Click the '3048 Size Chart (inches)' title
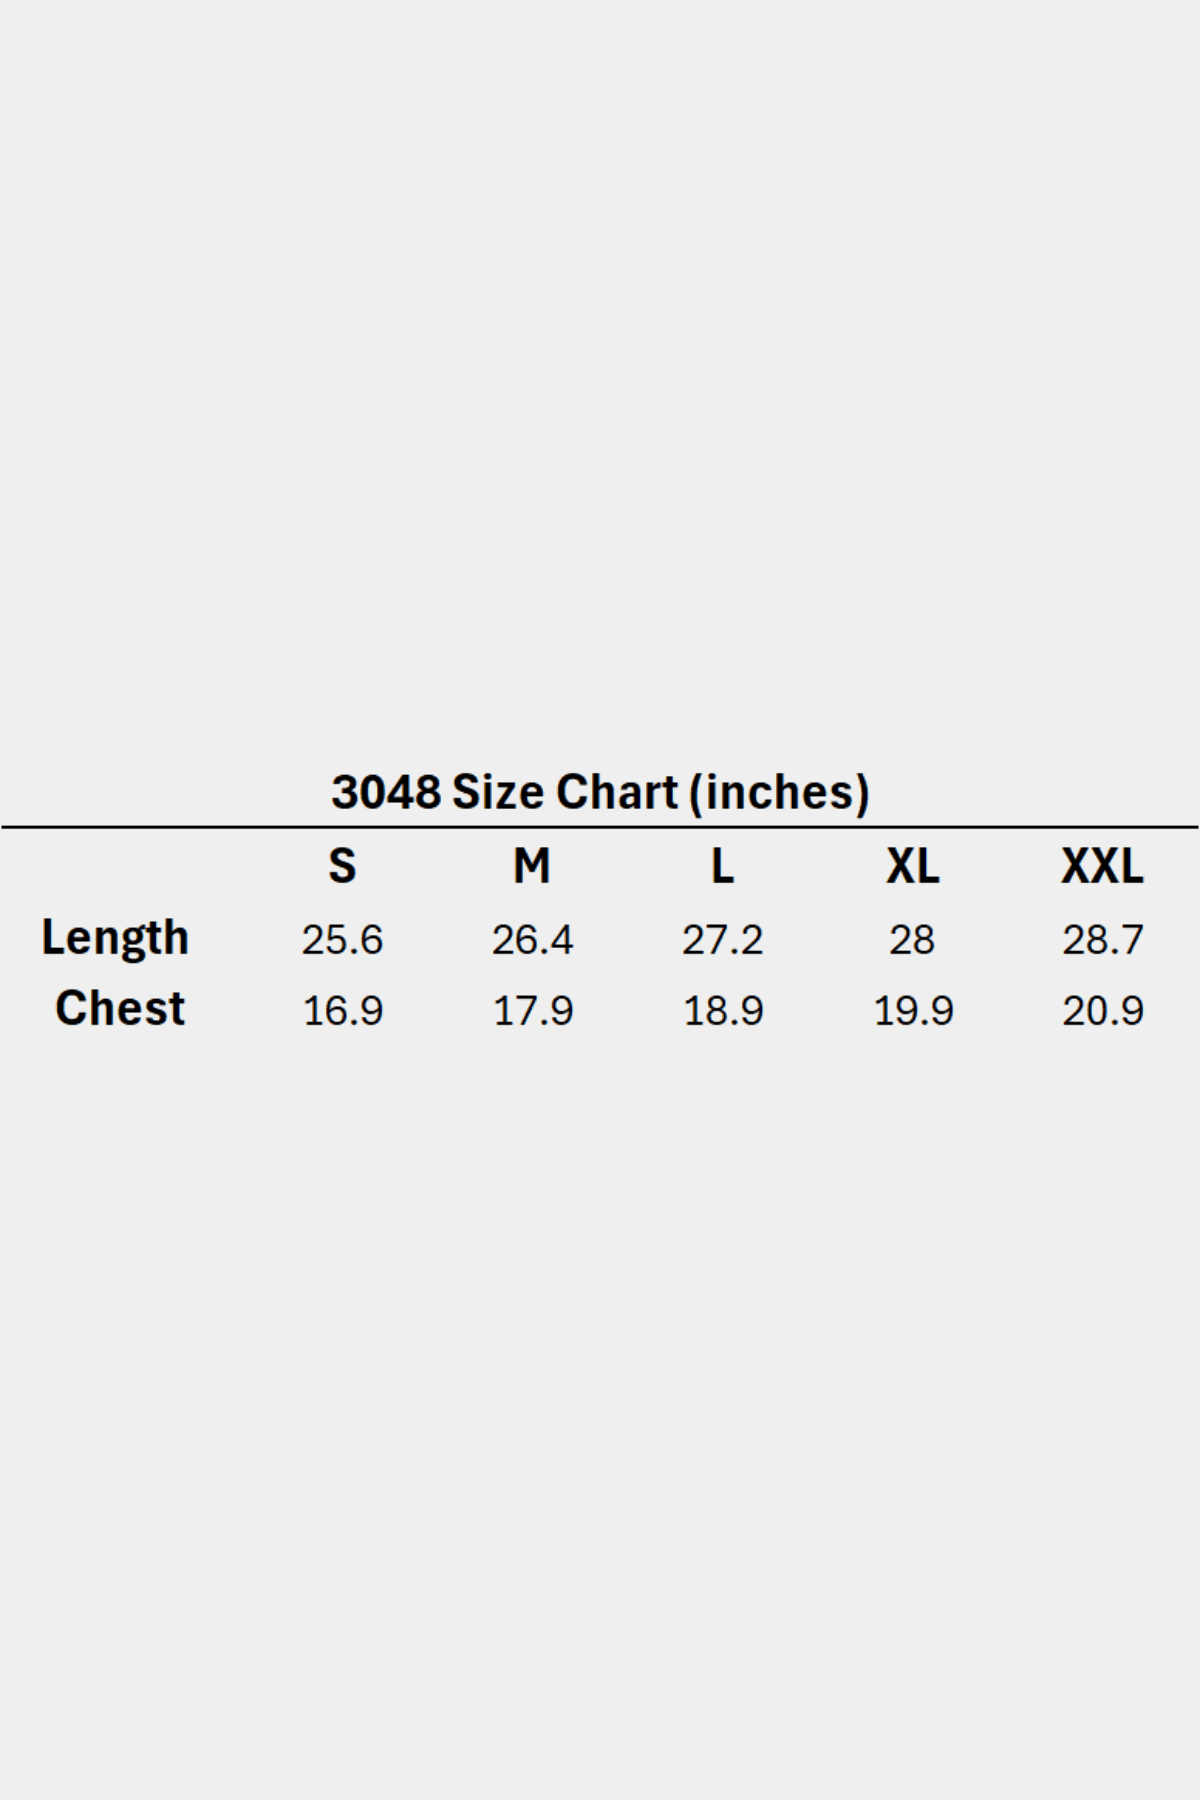This screenshot has height=1800, width=1200. pyautogui.click(x=600, y=792)
